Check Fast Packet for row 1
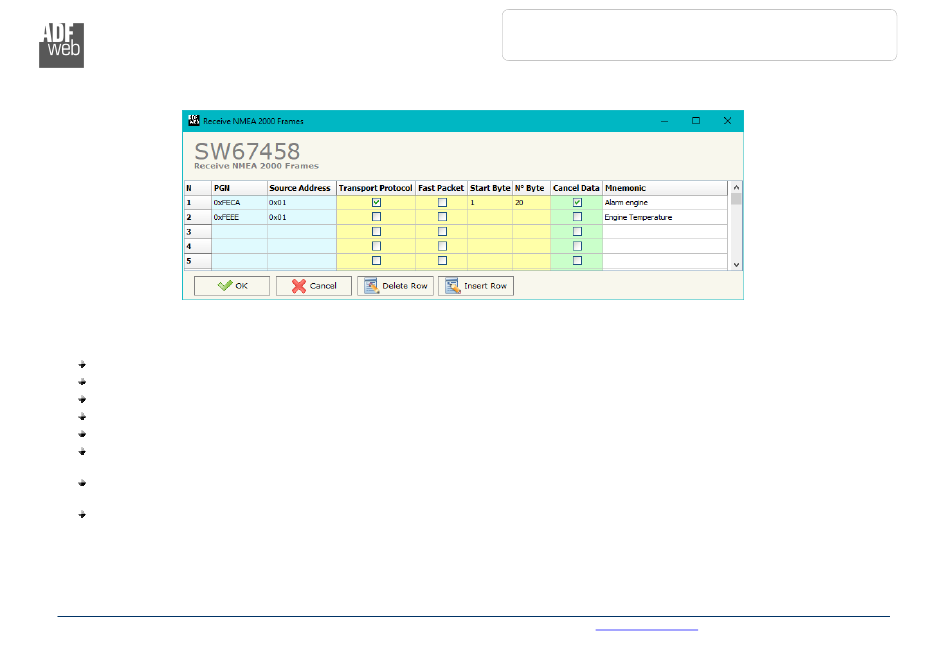Image resolution: width=950 pixels, height=667 pixels. tap(442, 202)
